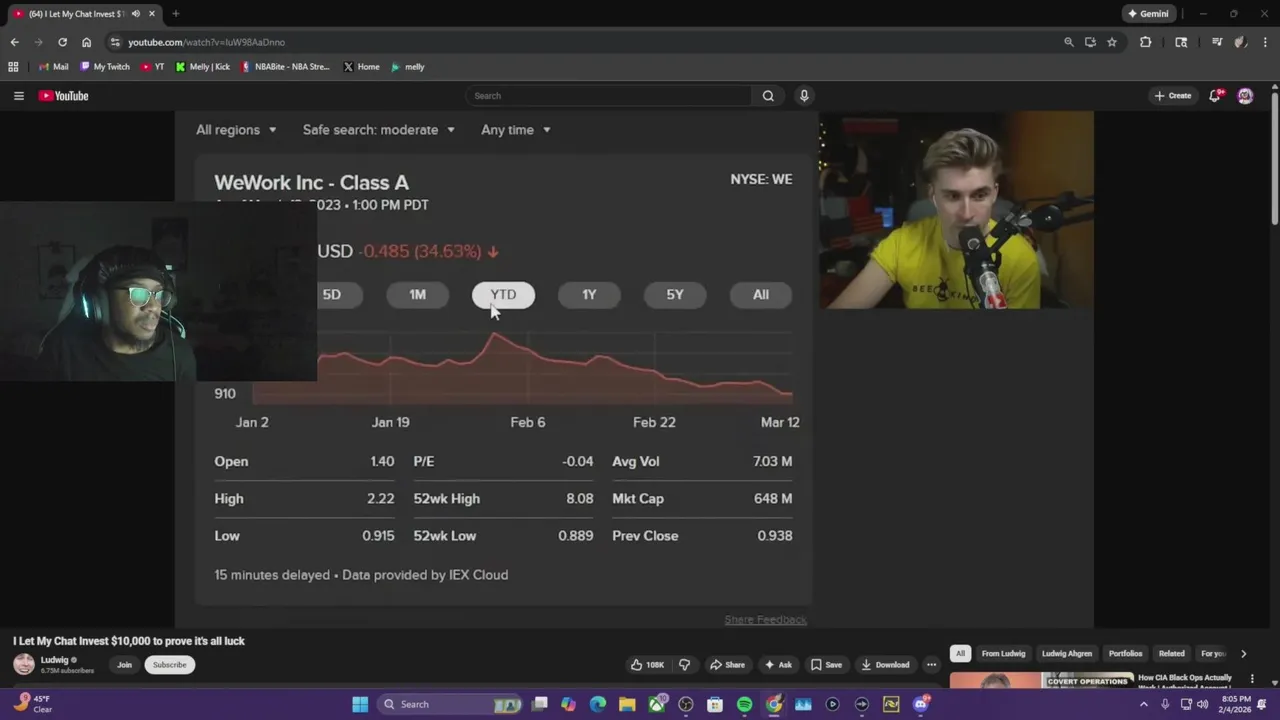Bookmark this page with star icon

point(1111,42)
